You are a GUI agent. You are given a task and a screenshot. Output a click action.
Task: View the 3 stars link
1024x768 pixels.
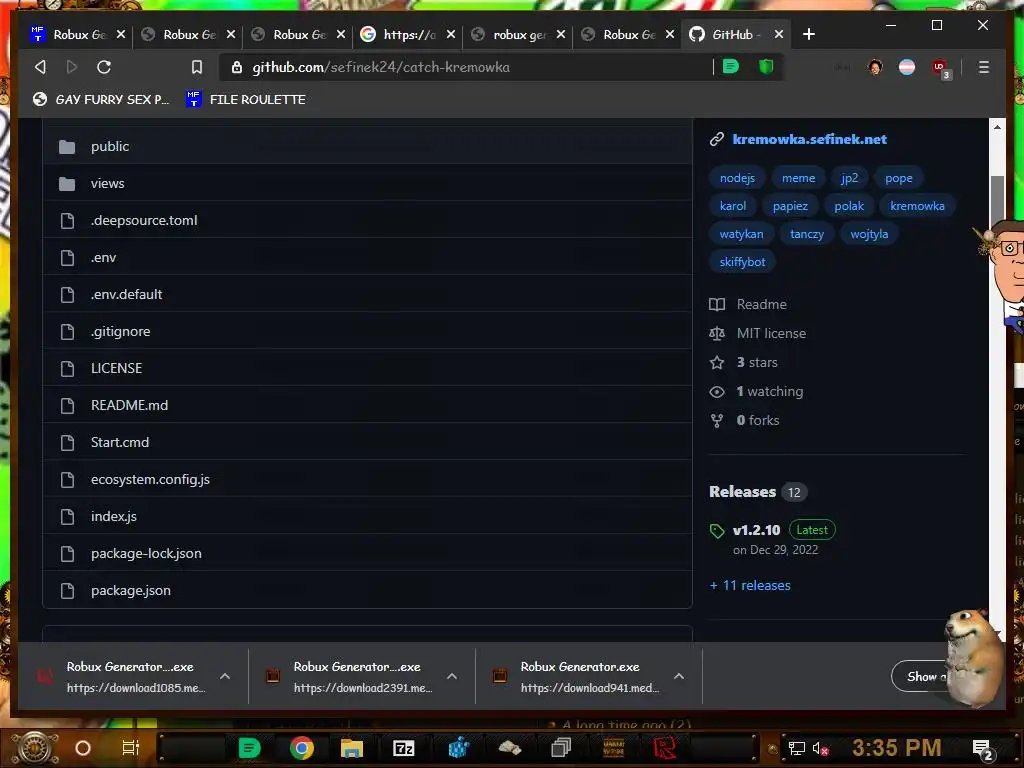tap(744, 362)
